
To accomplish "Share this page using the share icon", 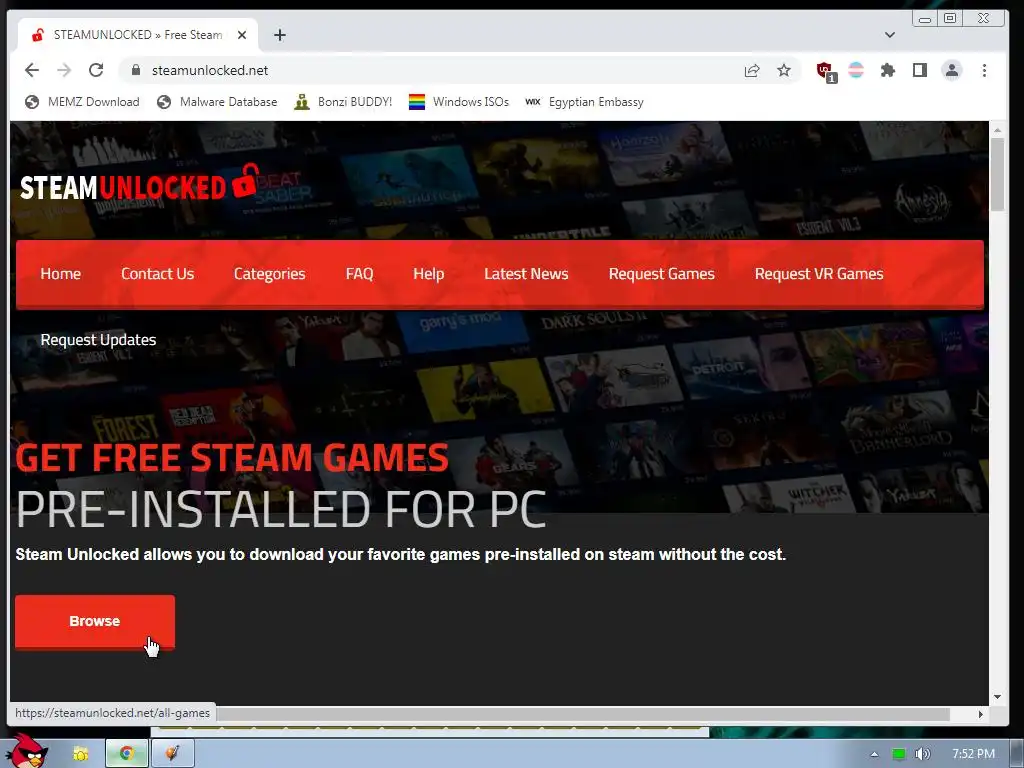I will [752, 71].
